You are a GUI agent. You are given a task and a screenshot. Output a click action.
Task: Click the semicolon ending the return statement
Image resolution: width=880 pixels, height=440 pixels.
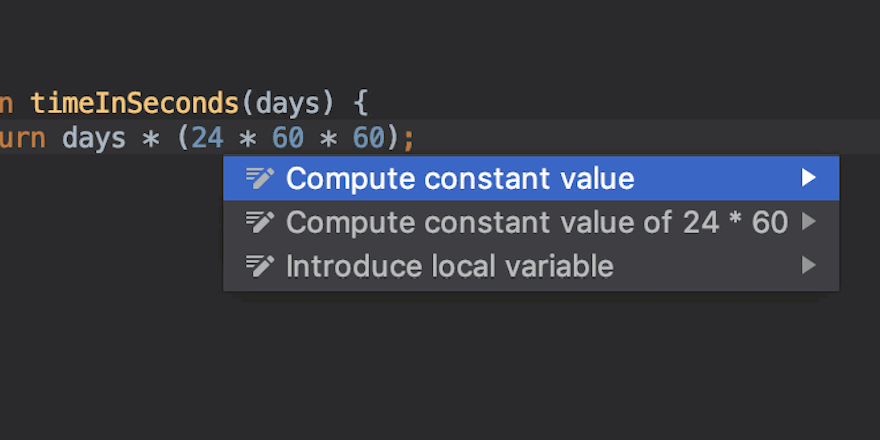(409, 137)
